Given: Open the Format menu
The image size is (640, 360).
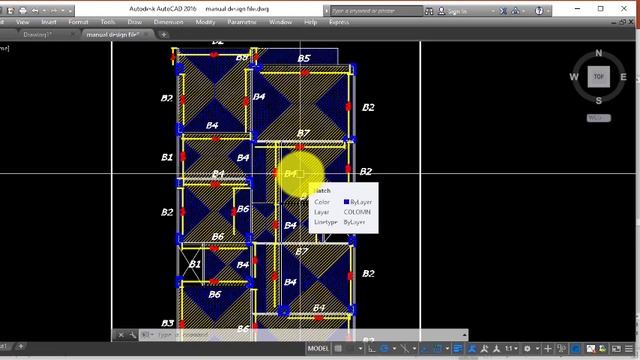Looking at the screenshot, I should (x=78, y=22).
